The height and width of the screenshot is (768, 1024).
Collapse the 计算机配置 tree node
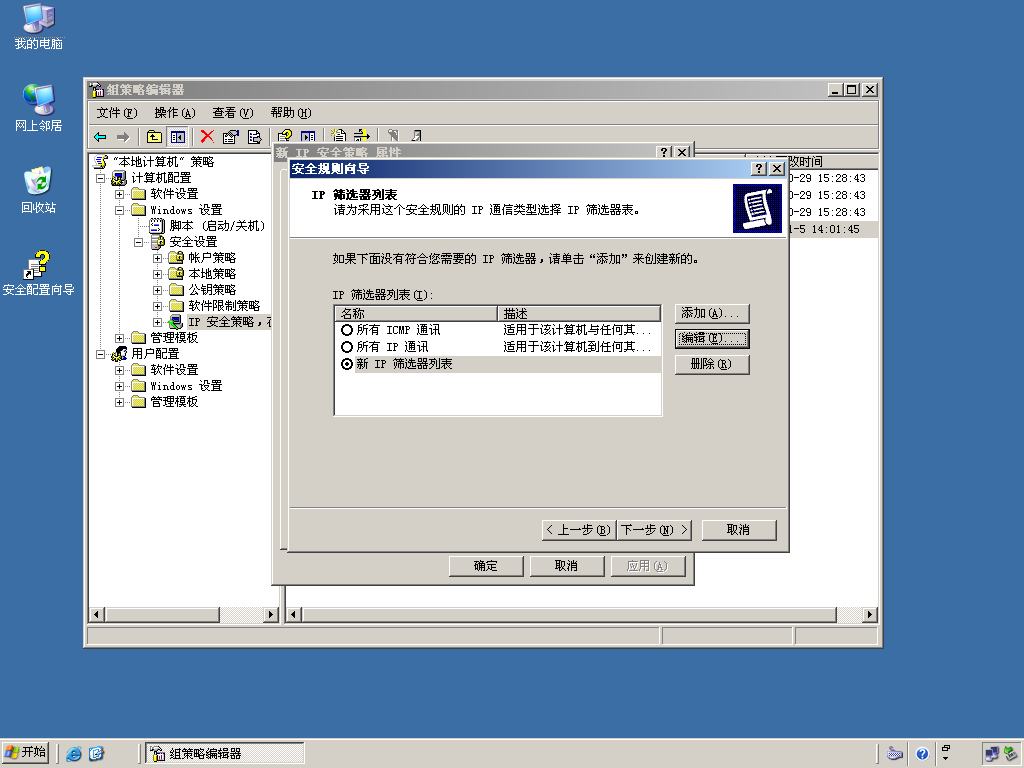(101, 178)
